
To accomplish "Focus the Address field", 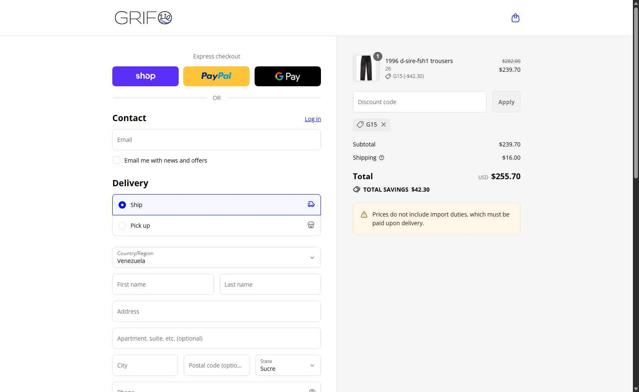I will point(216,311).
